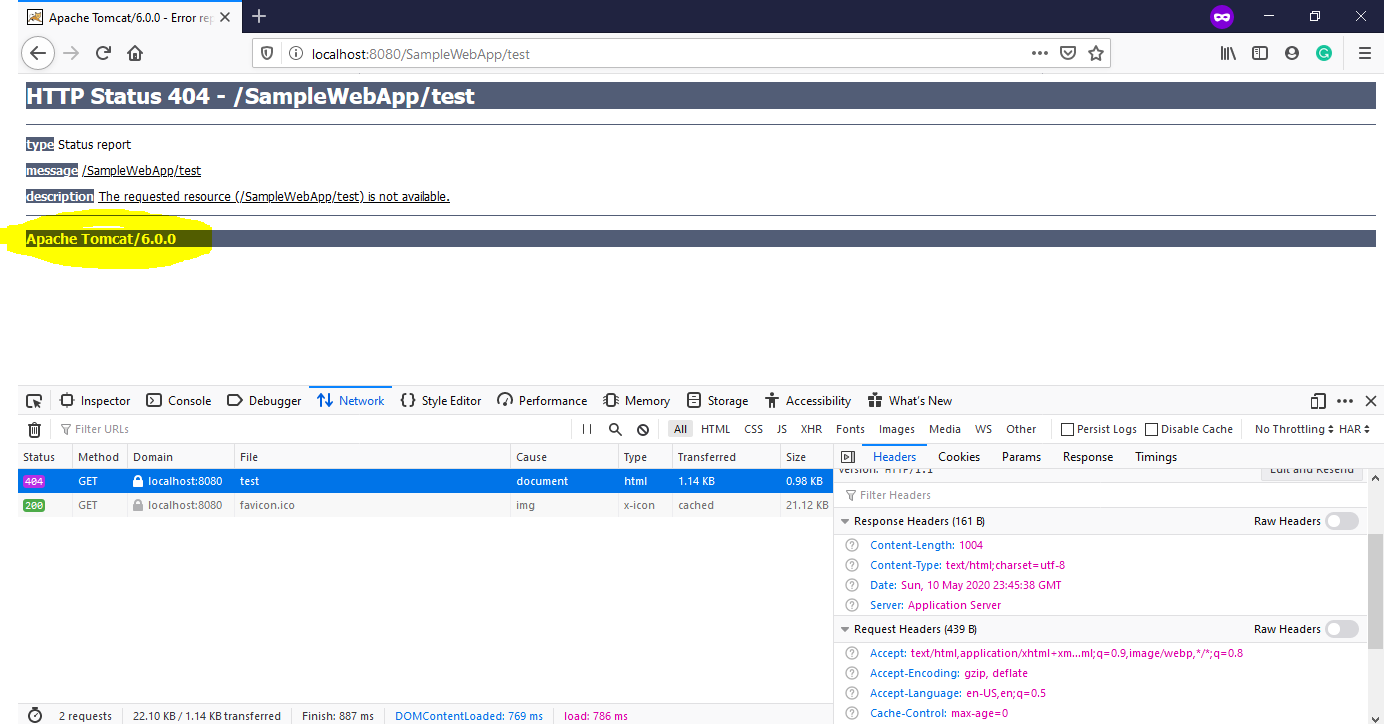Image resolution: width=1384 pixels, height=724 pixels.
Task: Click the Filter Headers input field
Action: point(1100,495)
